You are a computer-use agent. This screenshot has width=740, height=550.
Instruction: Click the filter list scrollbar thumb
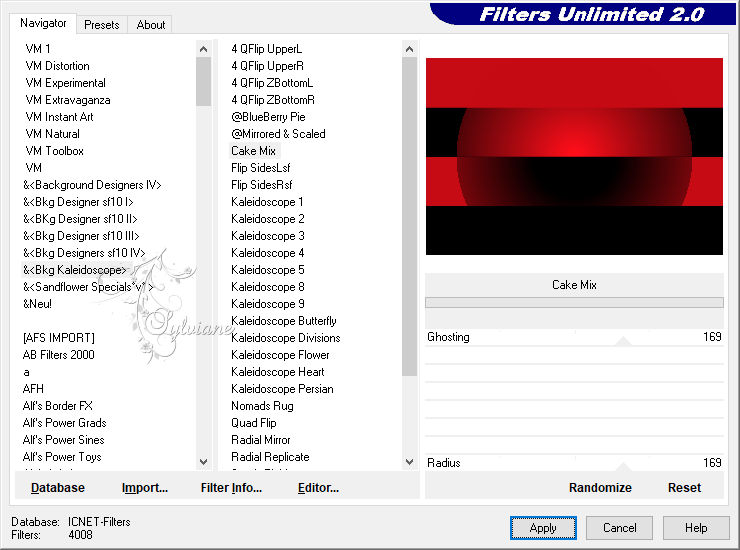pyautogui.click(x=409, y=217)
